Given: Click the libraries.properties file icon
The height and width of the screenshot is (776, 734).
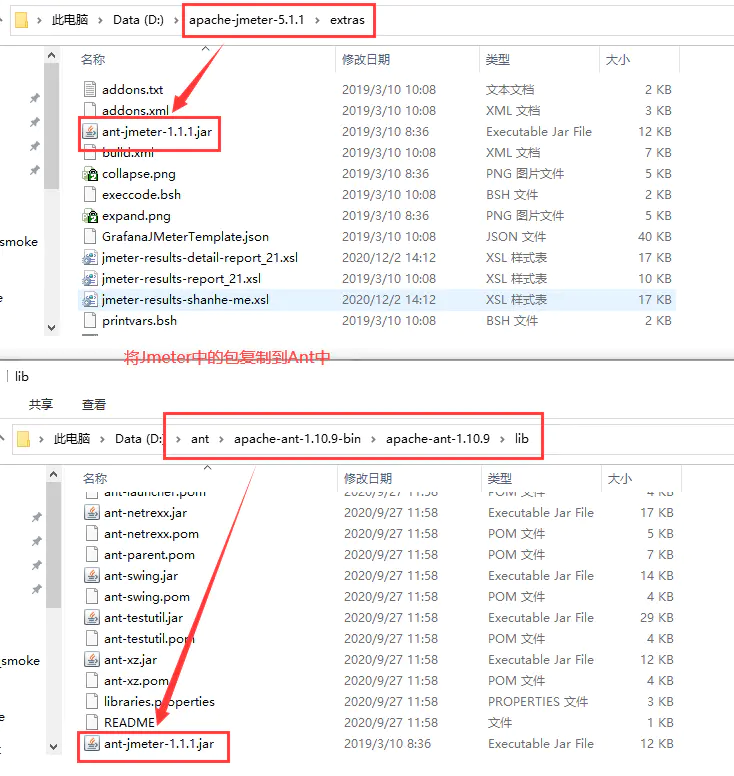Looking at the screenshot, I should [x=92, y=702].
